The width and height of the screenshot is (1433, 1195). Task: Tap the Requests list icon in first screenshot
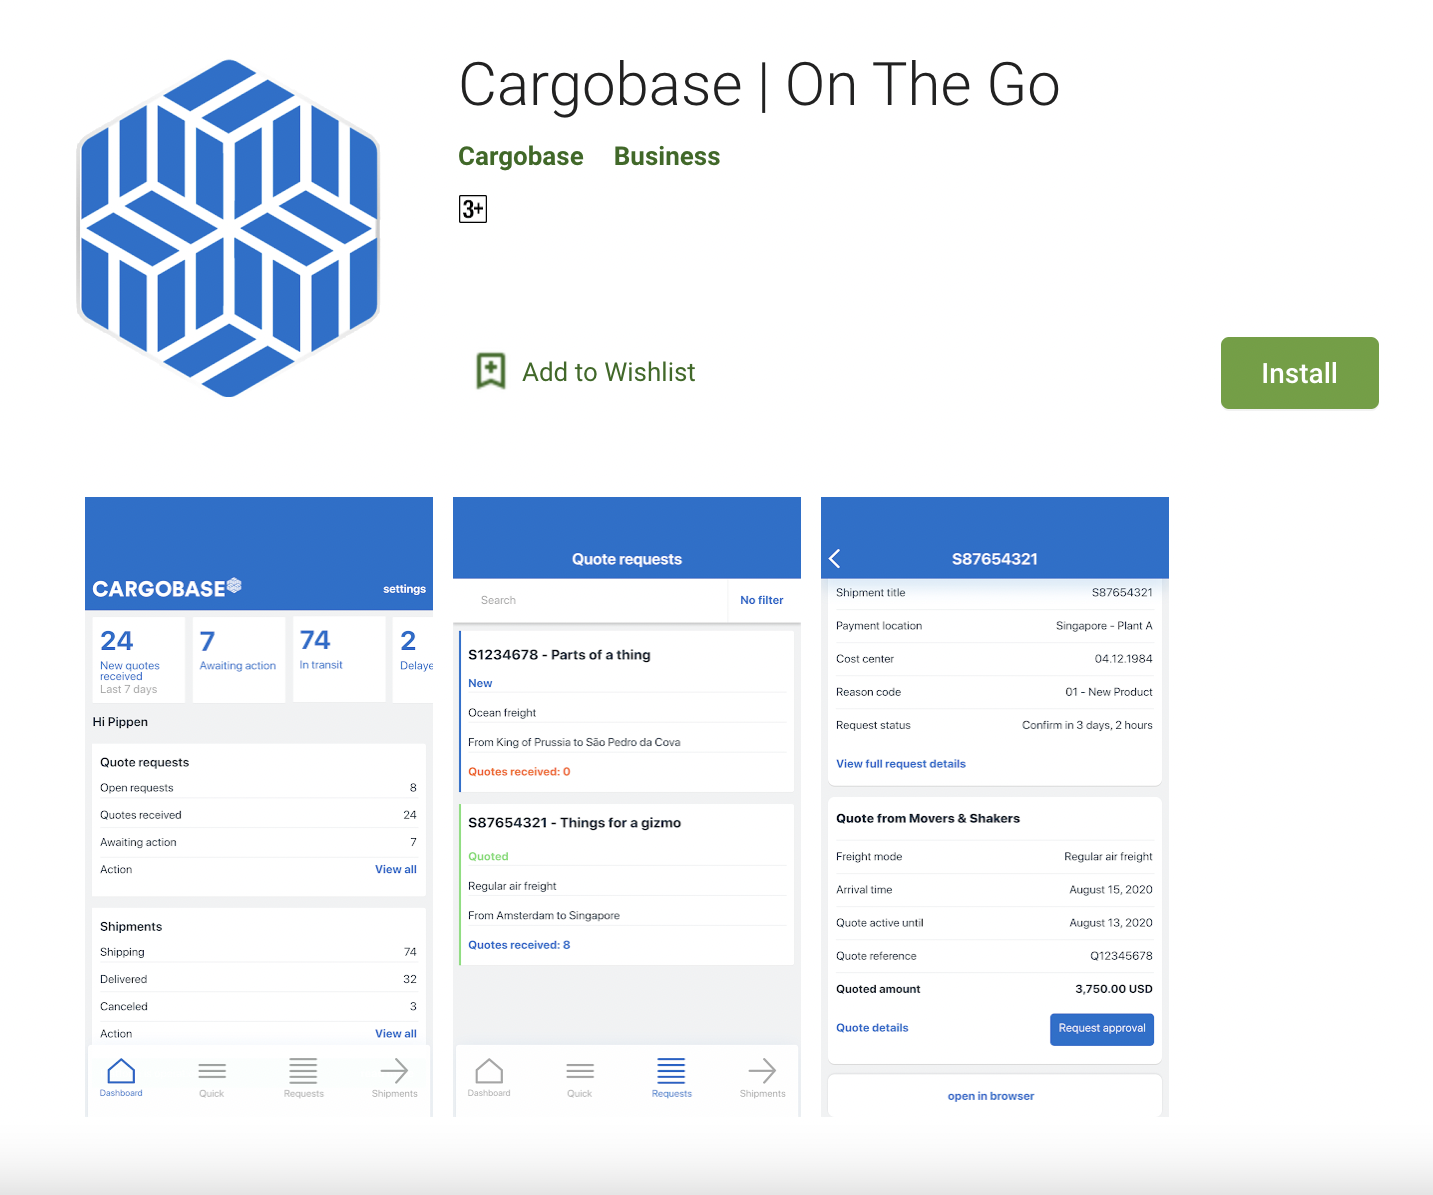pyautogui.click(x=303, y=1072)
